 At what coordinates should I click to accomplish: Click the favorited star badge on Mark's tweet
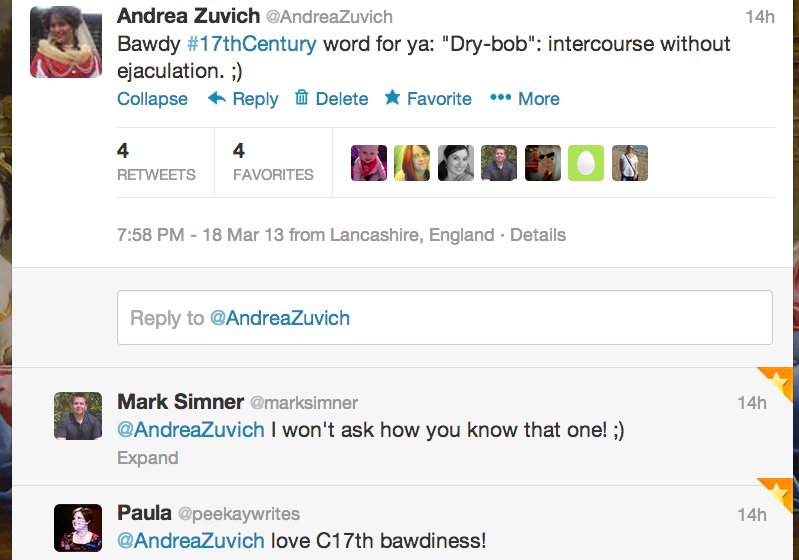point(779,381)
